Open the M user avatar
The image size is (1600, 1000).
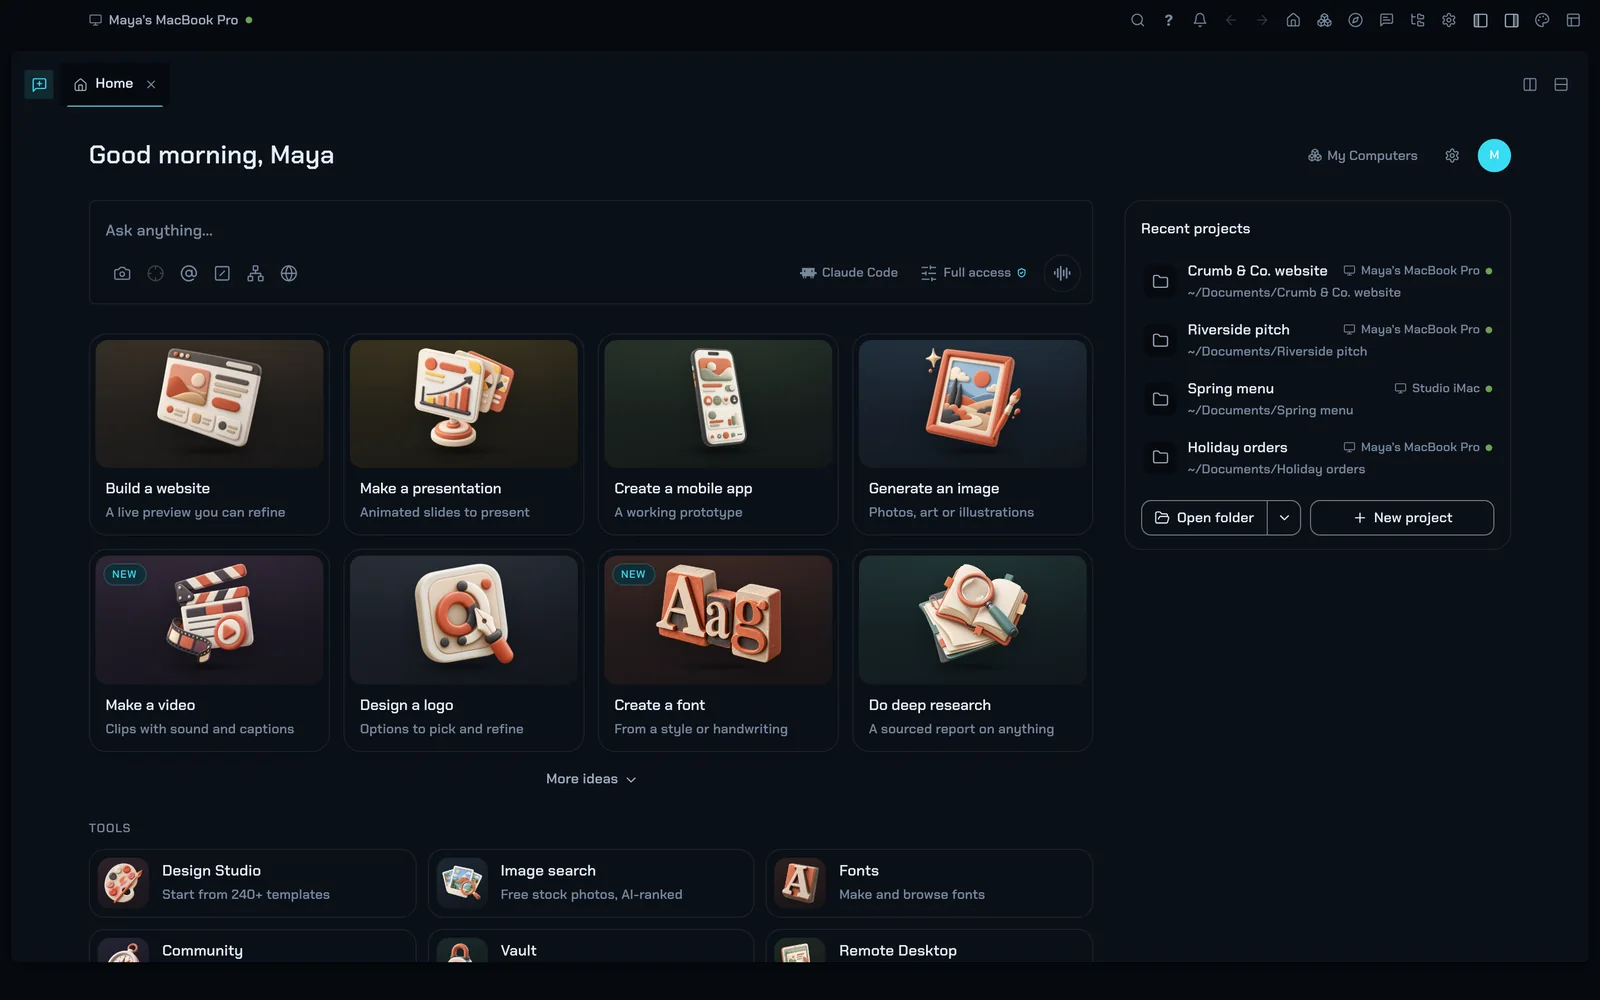click(1494, 155)
